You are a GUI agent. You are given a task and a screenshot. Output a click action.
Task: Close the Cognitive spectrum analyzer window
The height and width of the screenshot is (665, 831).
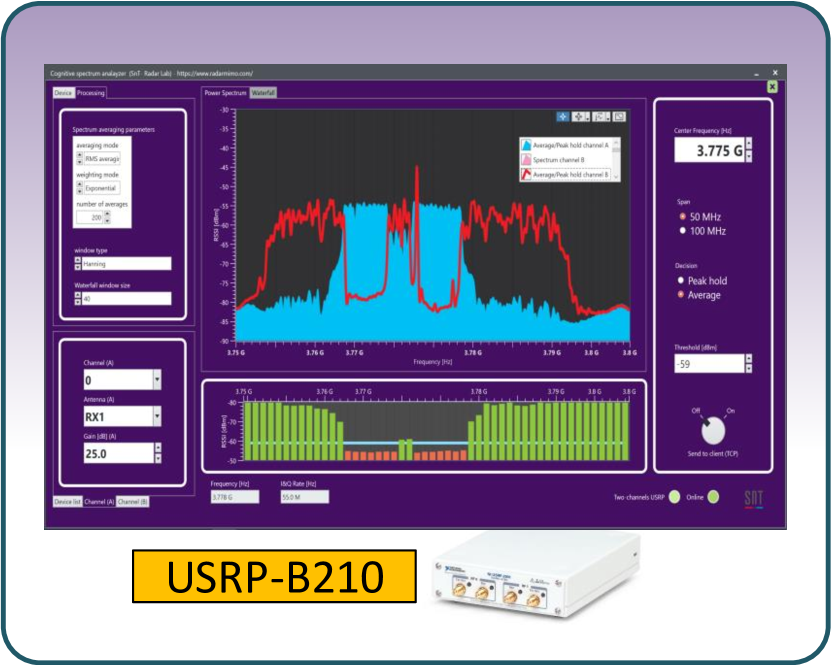(775, 73)
